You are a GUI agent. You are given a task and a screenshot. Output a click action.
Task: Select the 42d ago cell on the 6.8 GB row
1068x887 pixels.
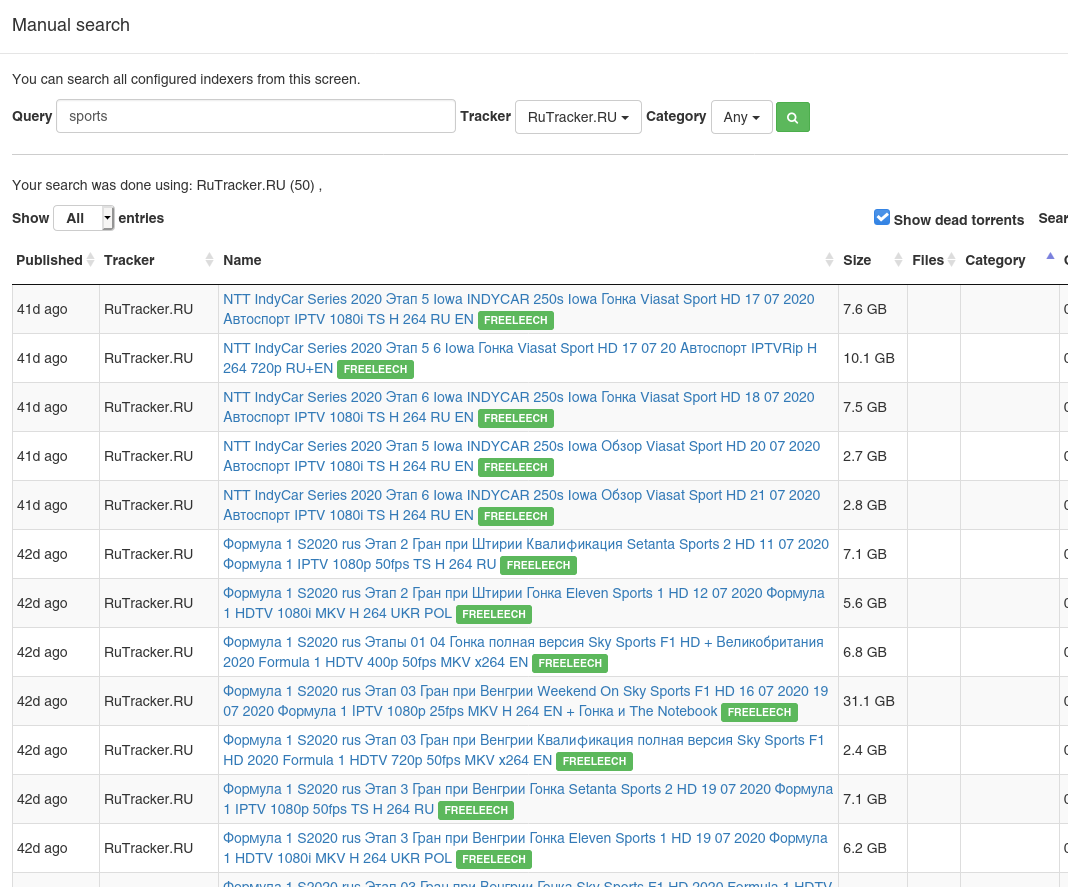pos(42,652)
